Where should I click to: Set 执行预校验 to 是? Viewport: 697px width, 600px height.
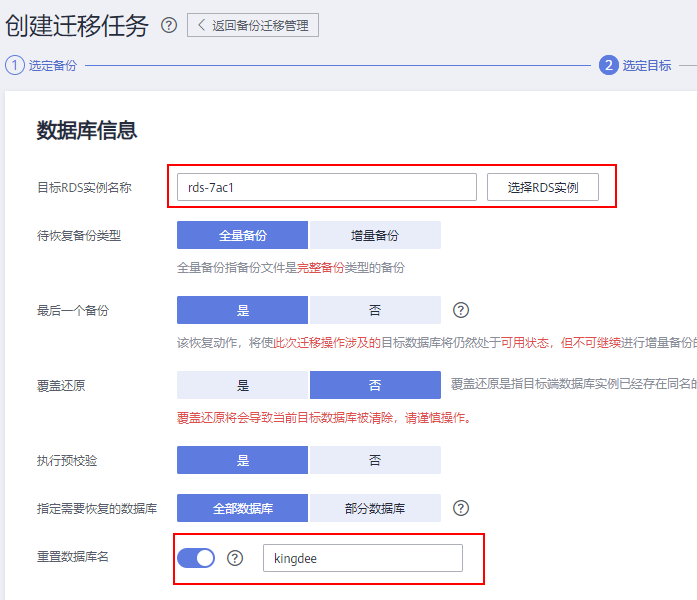242,460
